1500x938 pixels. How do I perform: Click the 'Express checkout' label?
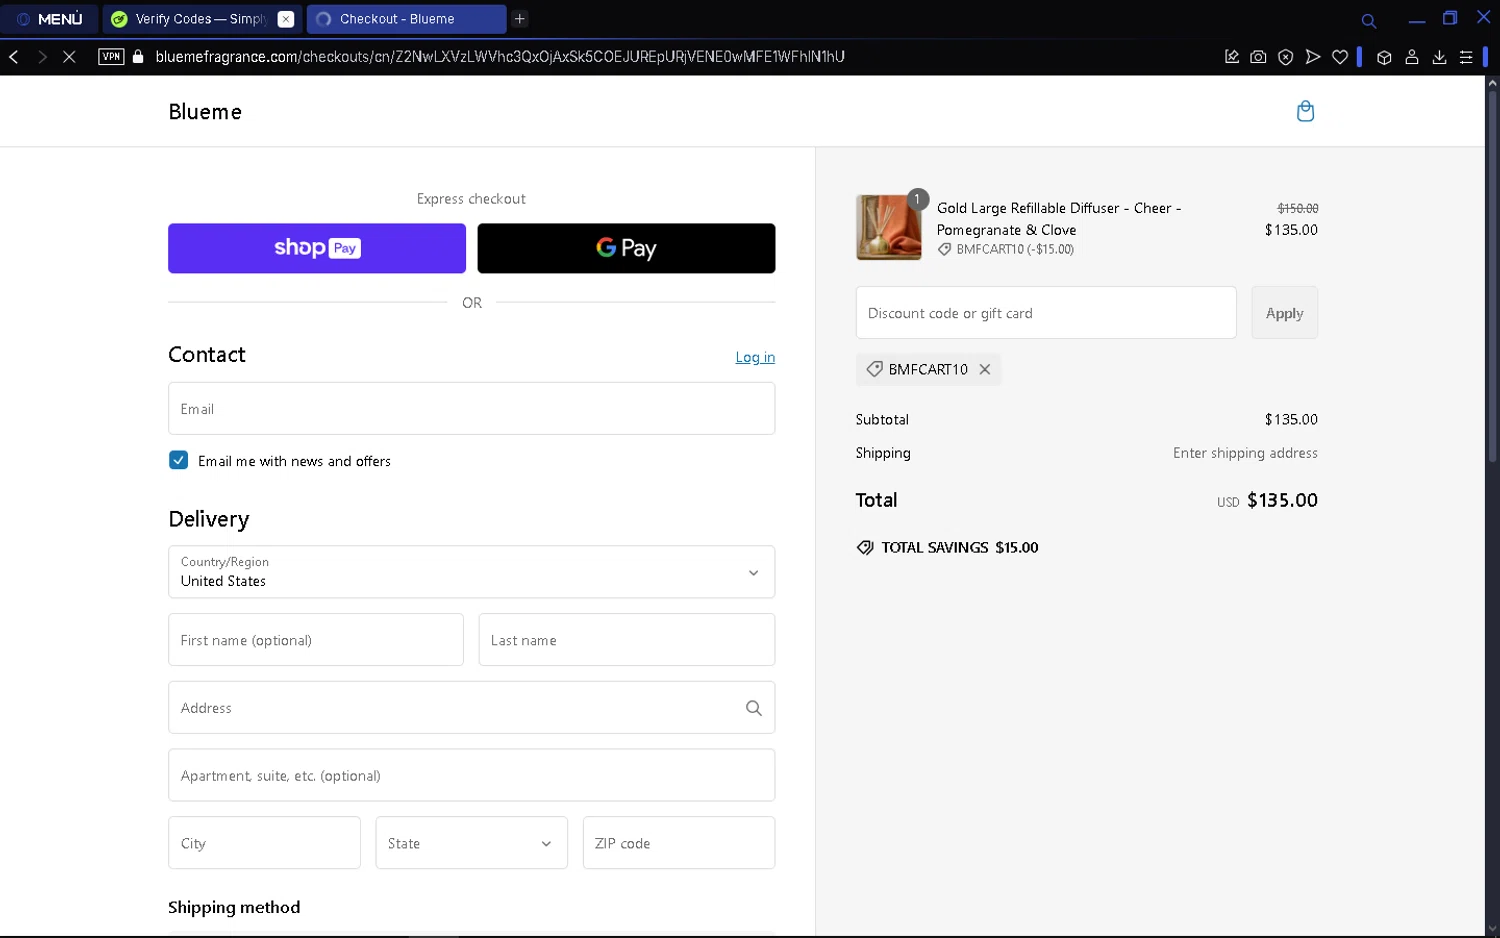[471, 199]
